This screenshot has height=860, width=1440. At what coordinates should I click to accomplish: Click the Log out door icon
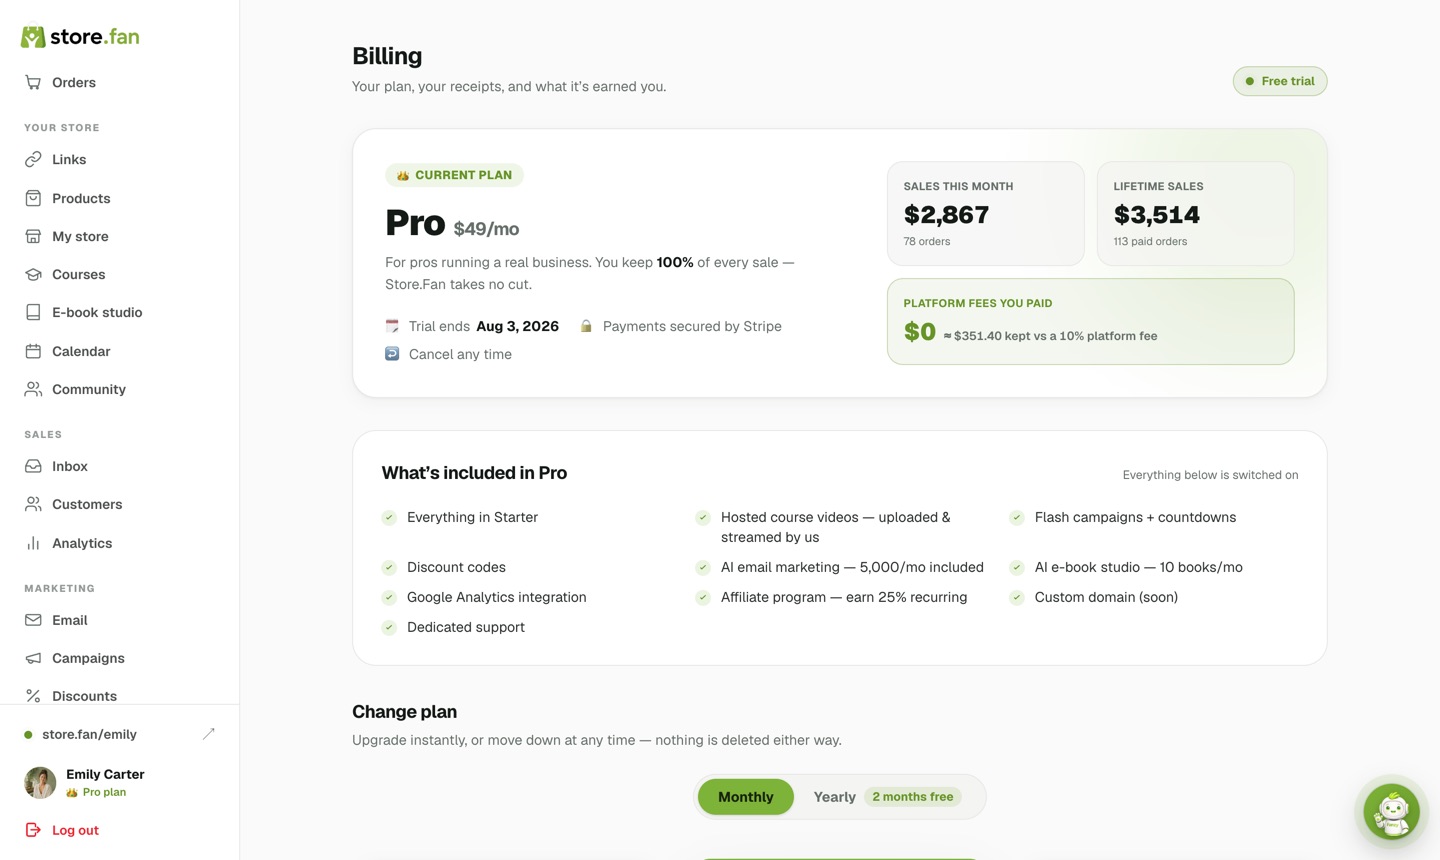point(33,831)
